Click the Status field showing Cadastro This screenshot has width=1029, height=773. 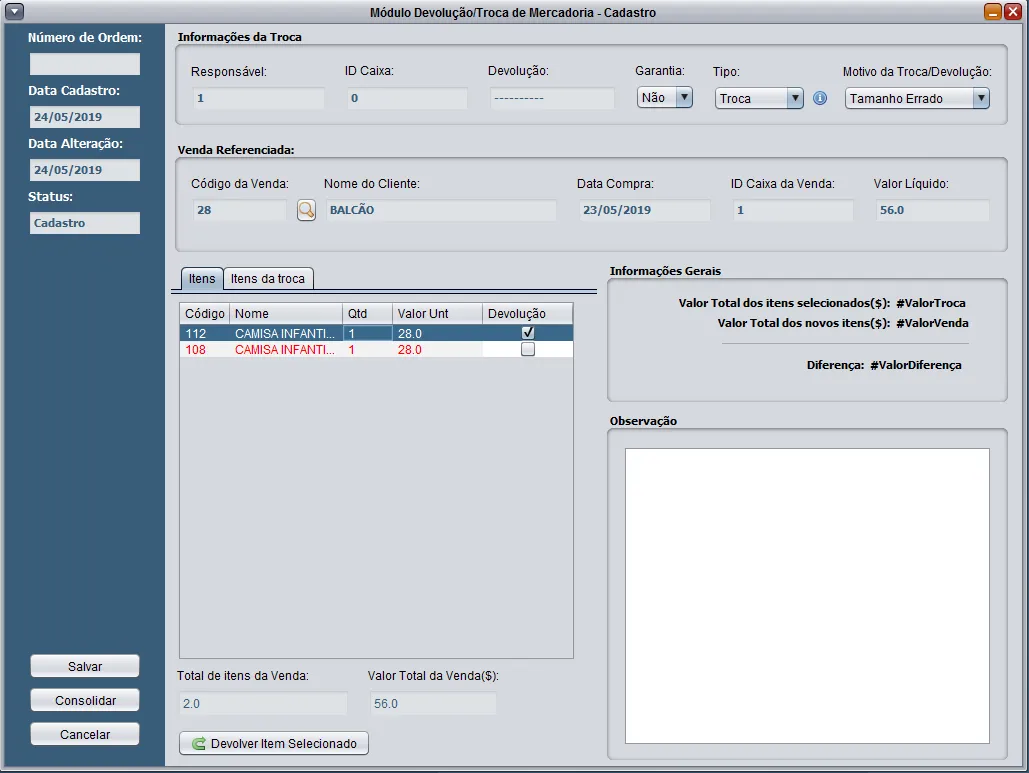[85, 223]
